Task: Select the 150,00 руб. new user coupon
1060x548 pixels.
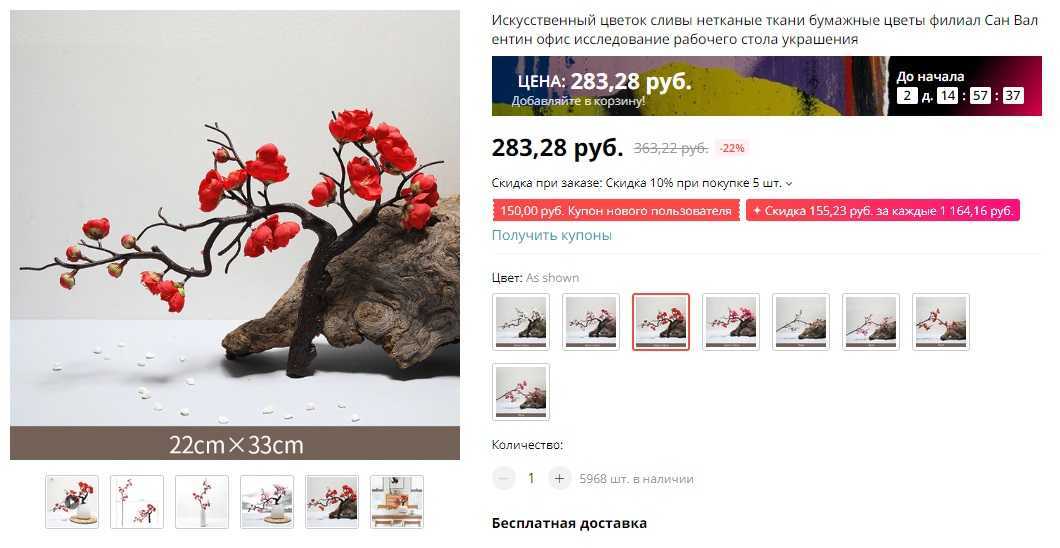Action: 616,211
